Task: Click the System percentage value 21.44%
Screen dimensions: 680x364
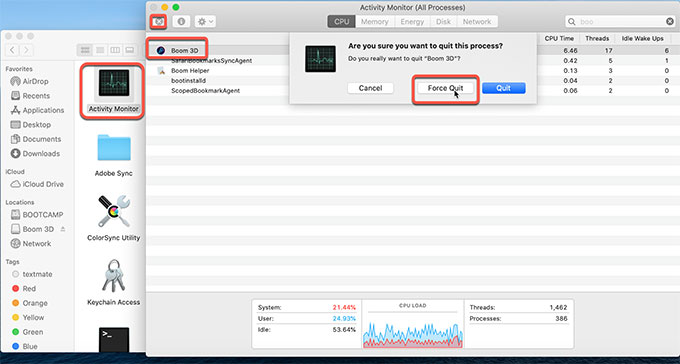Action: (344, 308)
